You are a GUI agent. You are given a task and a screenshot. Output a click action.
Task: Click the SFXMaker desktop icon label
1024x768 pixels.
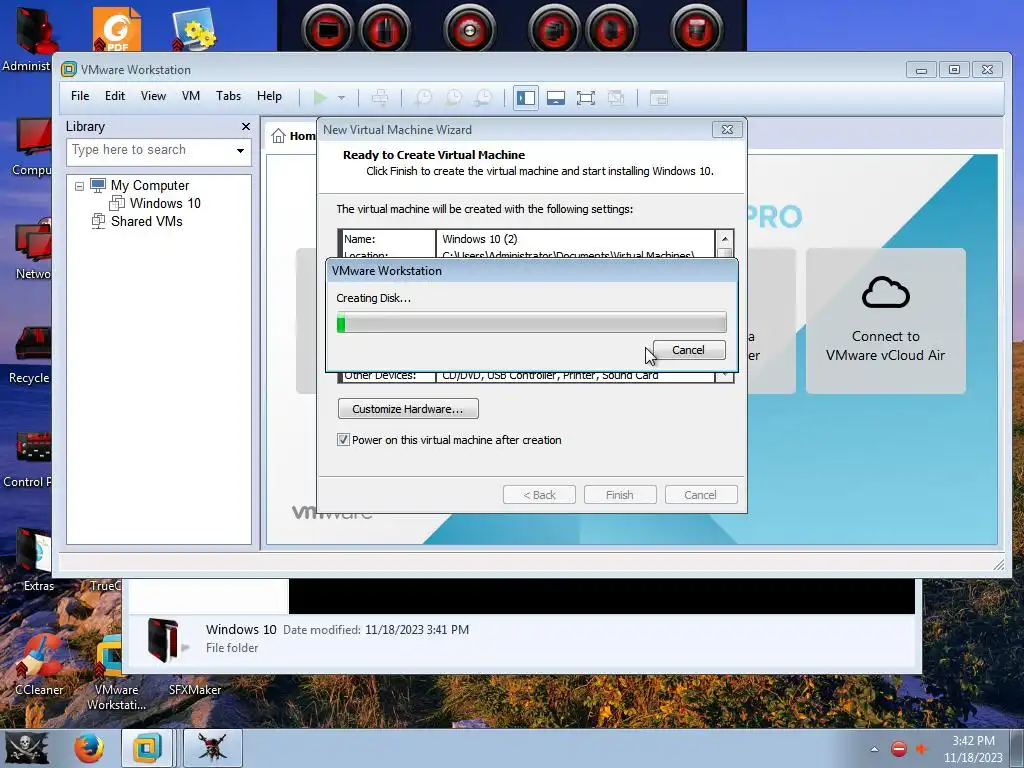[195, 690]
